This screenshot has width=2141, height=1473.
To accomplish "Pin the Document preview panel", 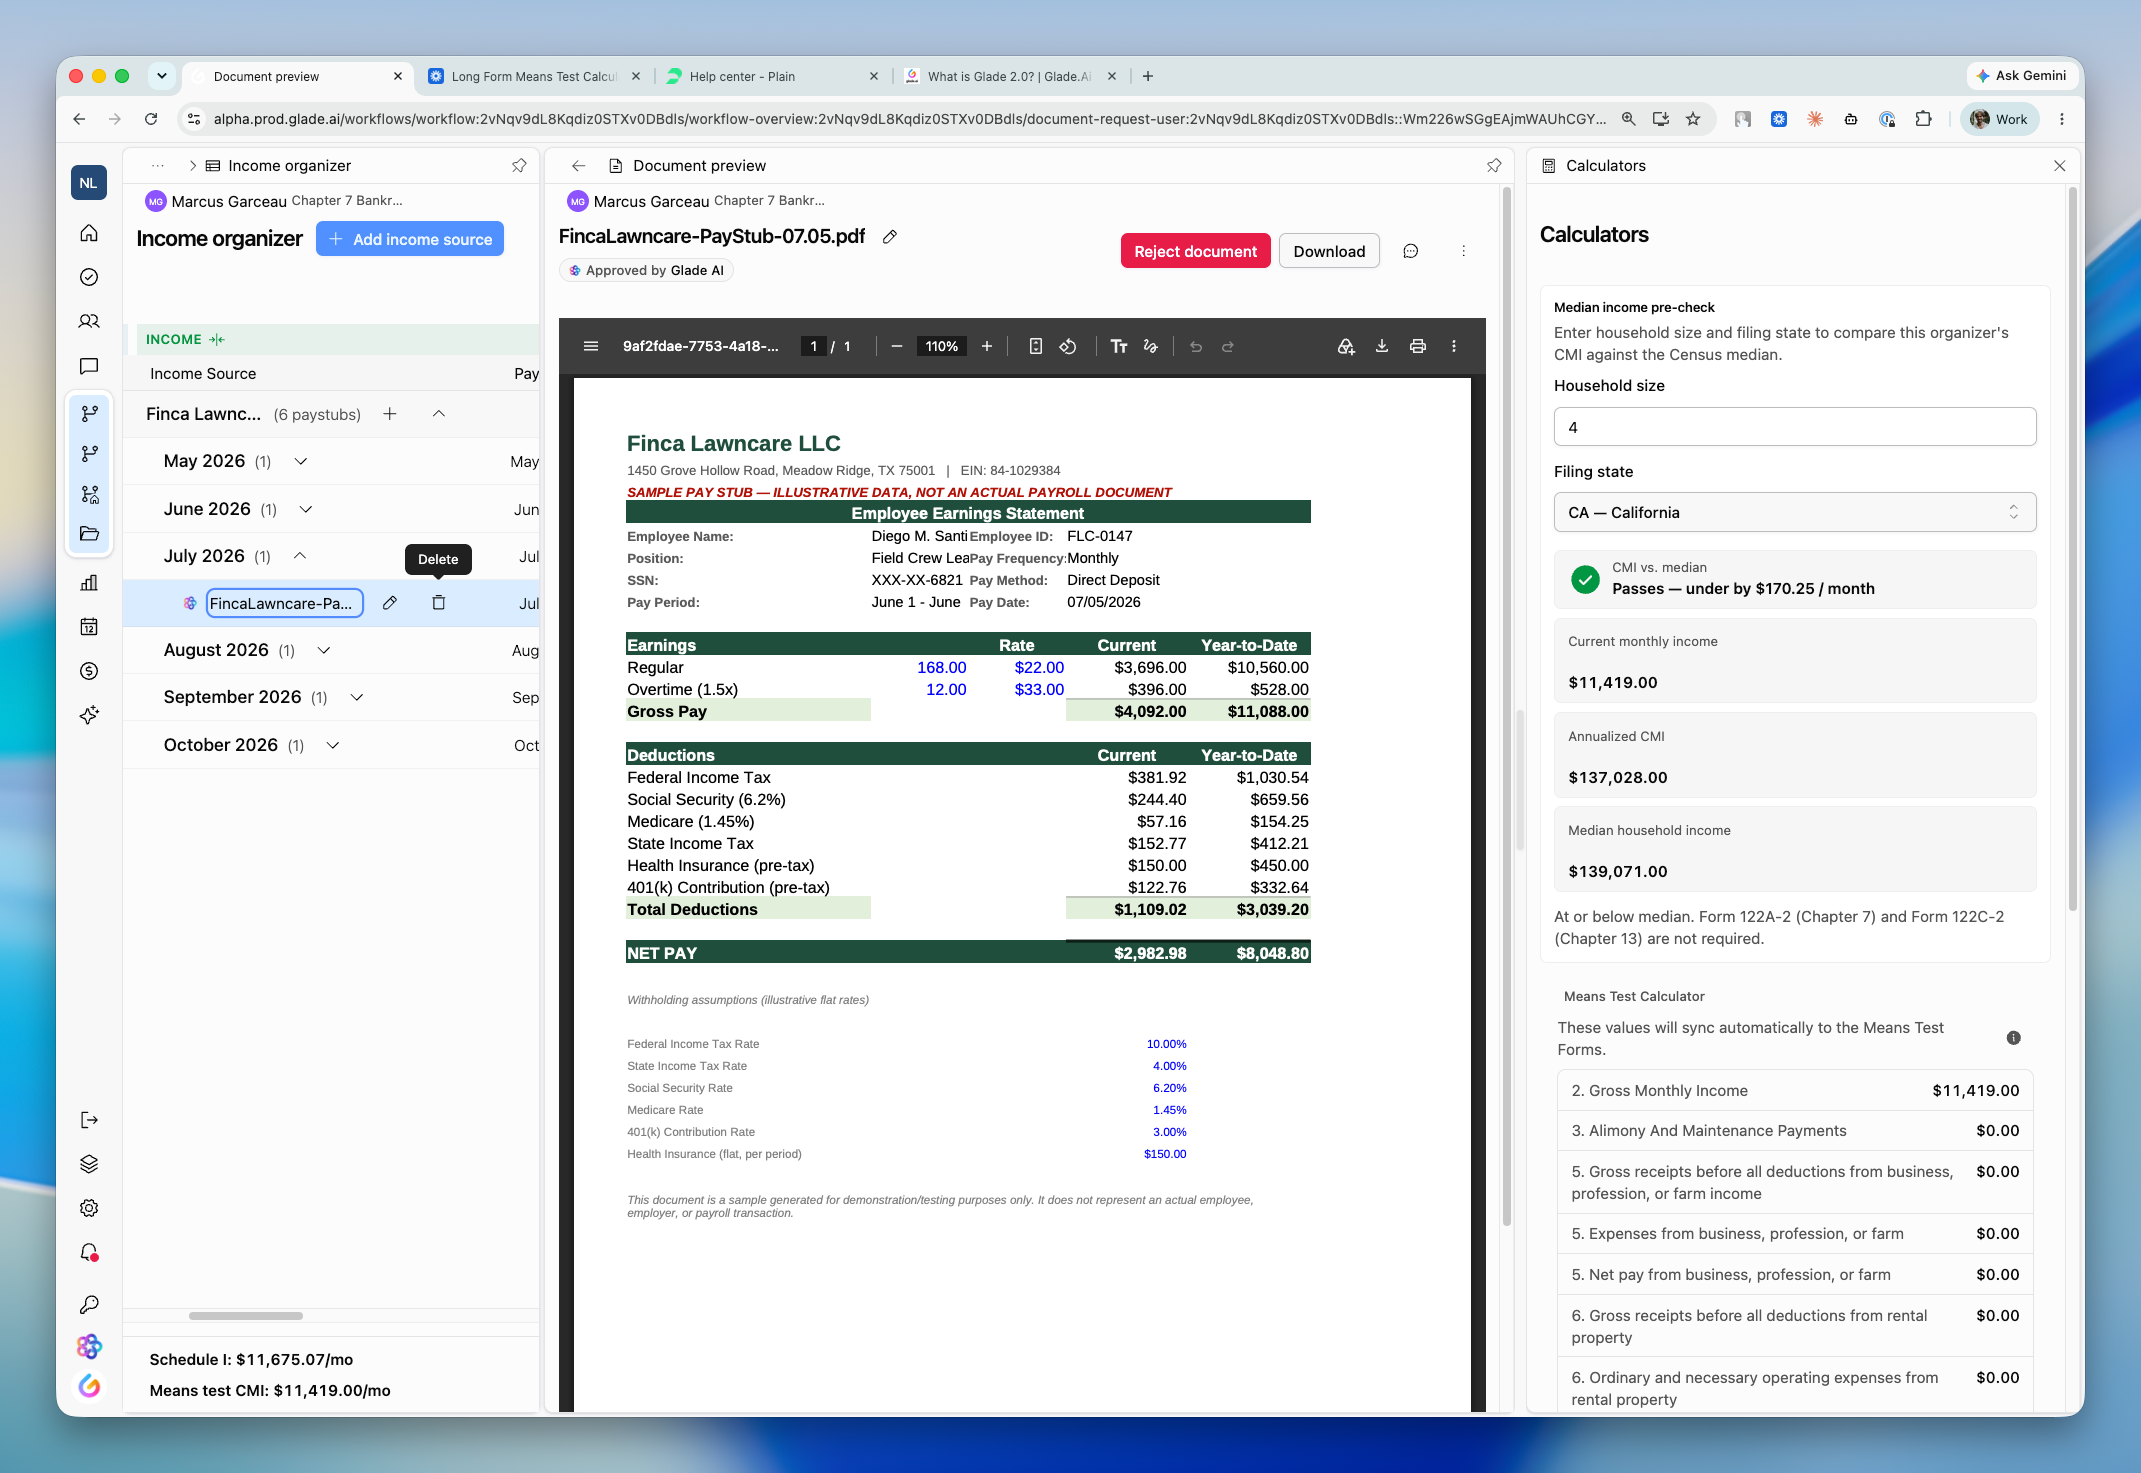I will point(1494,165).
